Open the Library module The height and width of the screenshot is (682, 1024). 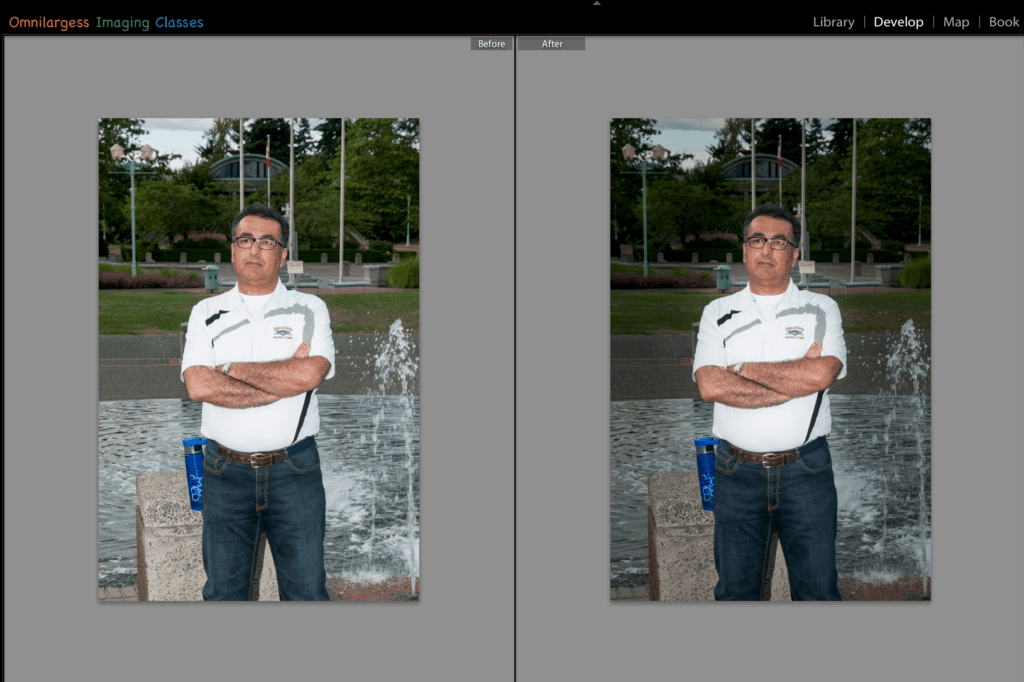833,21
